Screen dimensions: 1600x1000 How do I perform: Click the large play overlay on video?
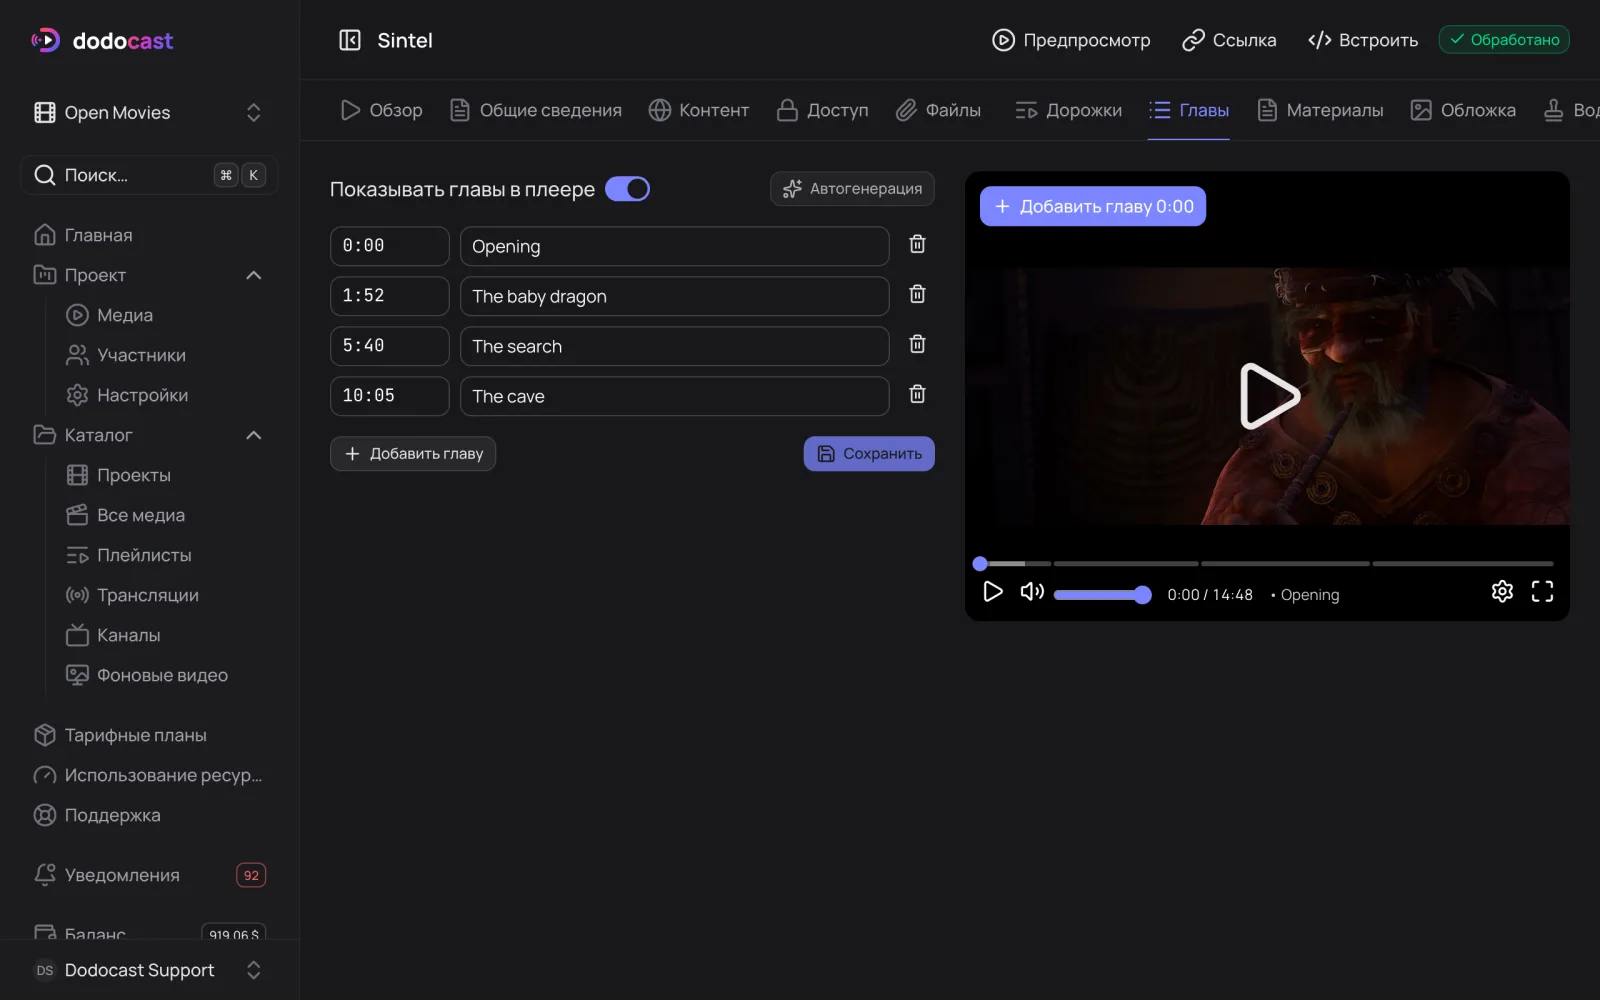(1268, 396)
